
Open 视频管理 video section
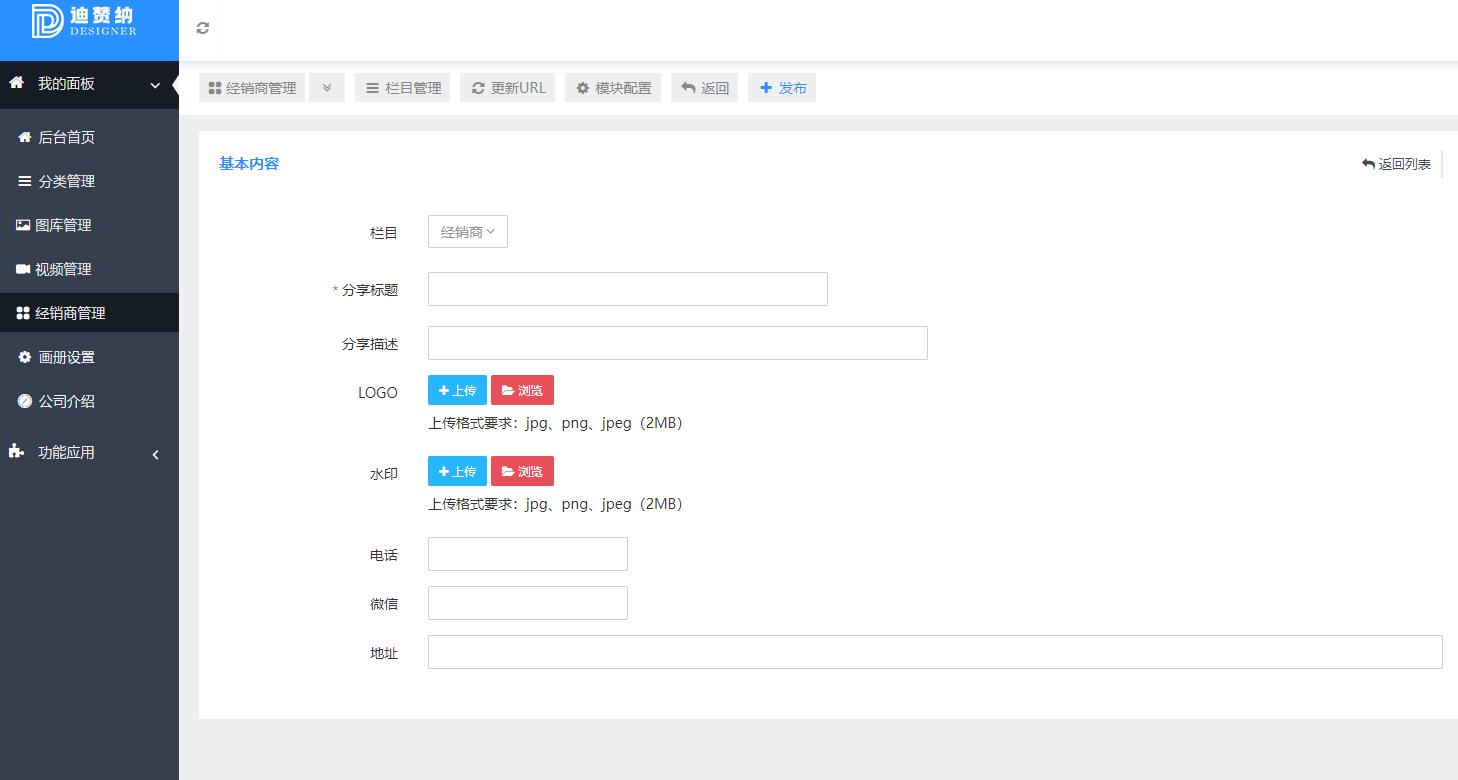point(63,270)
